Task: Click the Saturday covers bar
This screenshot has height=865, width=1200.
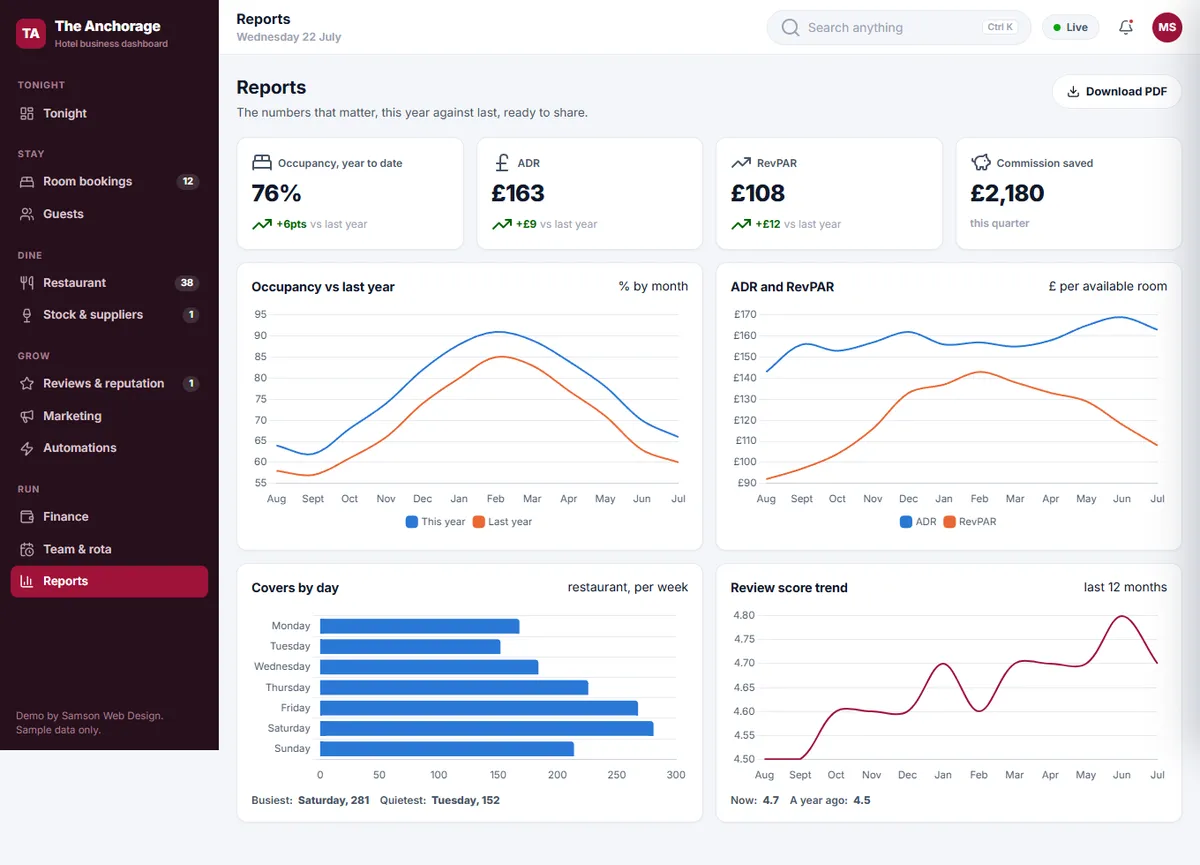Action: 486,728
